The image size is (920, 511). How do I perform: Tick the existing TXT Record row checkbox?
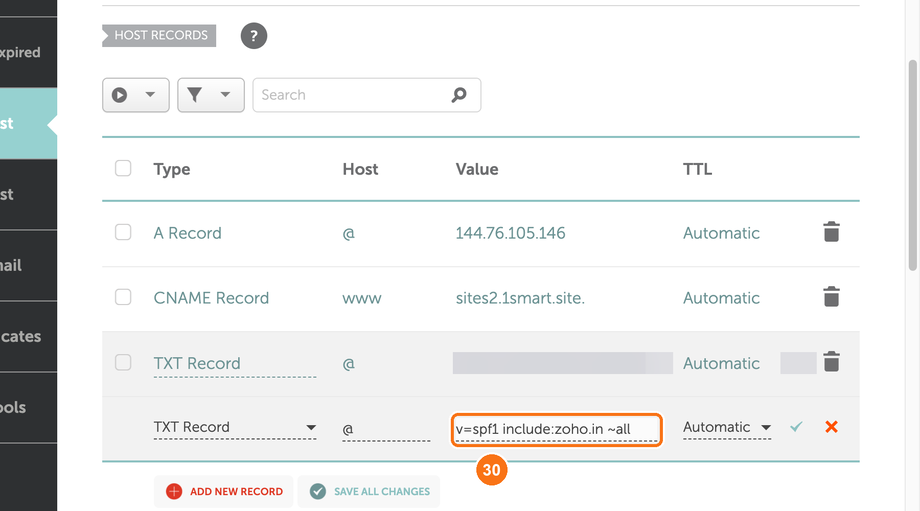click(x=123, y=363)
